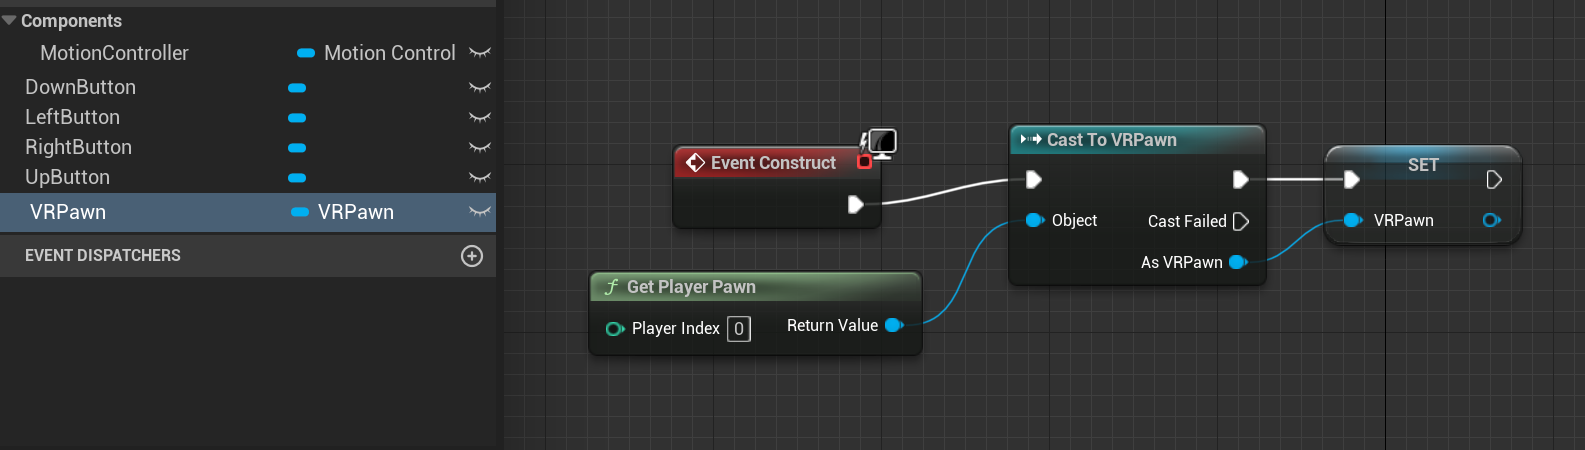Select the Event Construct node title
Screen dimensions: 1585x450
[773, 163]
